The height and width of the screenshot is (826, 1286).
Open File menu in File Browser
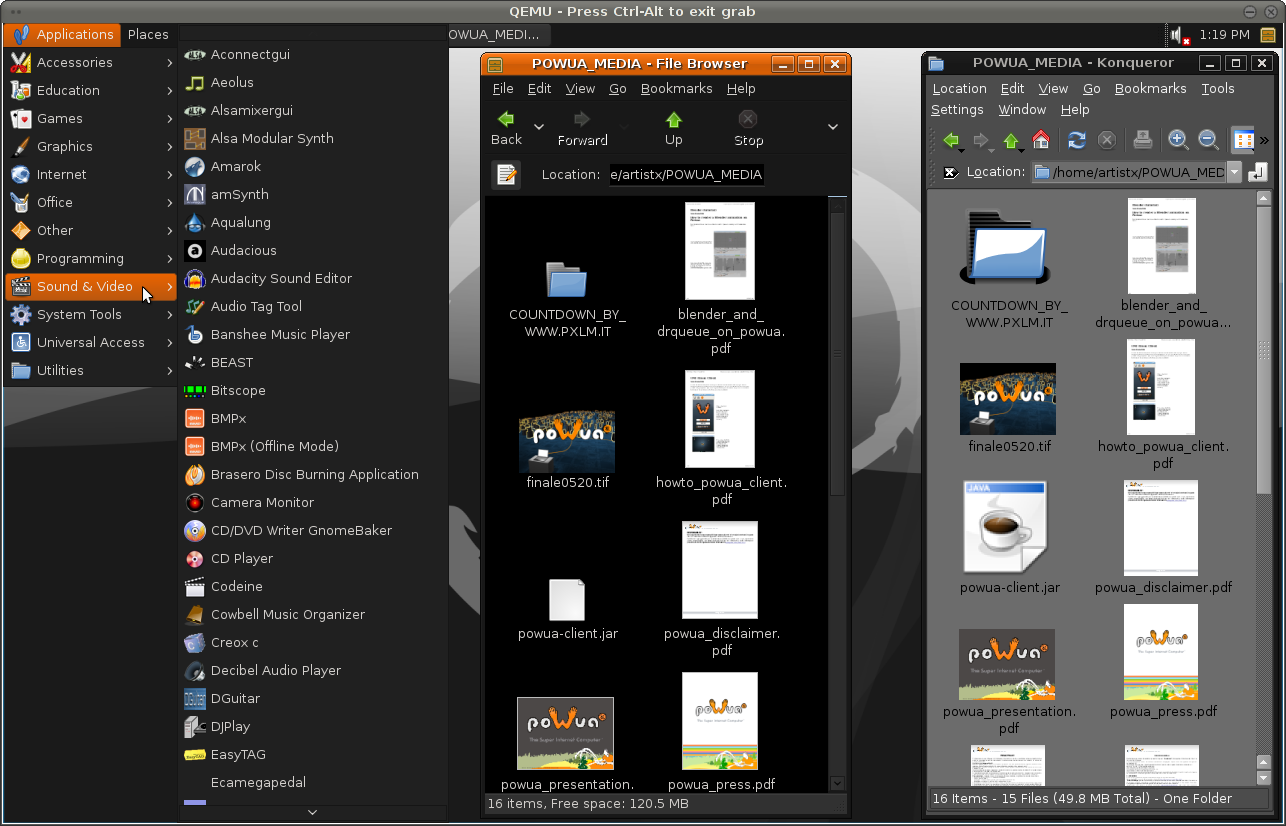click(x=503, y=88)
